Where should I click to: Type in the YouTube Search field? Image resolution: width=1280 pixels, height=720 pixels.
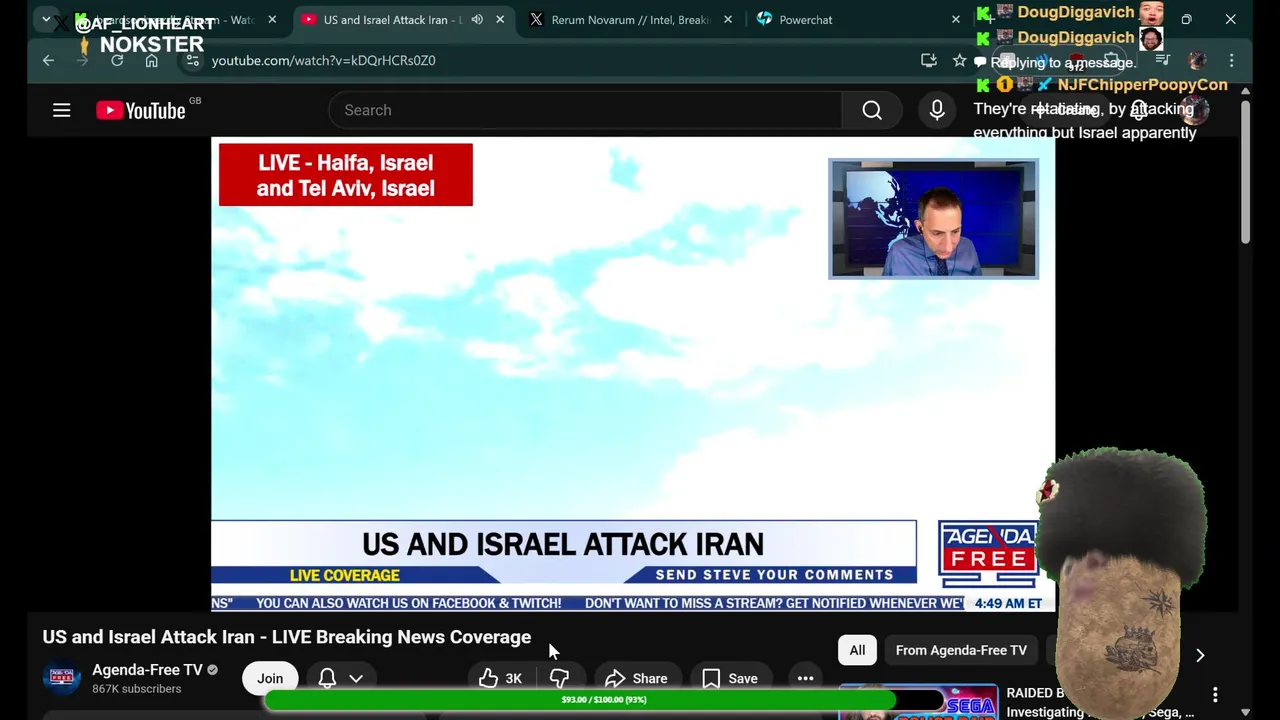point(585,110)
